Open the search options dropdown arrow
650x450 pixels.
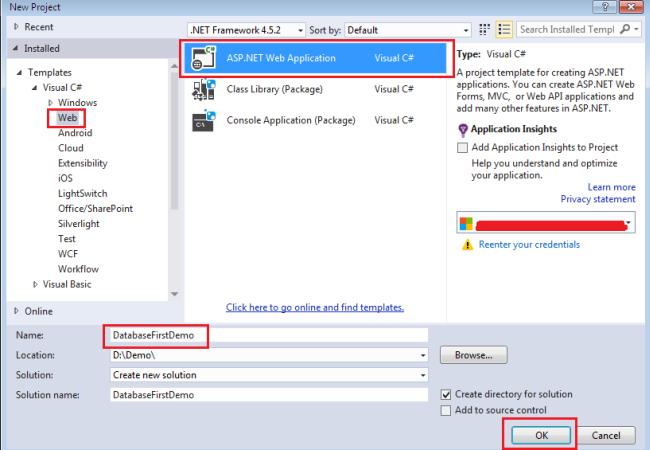click(636, 29)
